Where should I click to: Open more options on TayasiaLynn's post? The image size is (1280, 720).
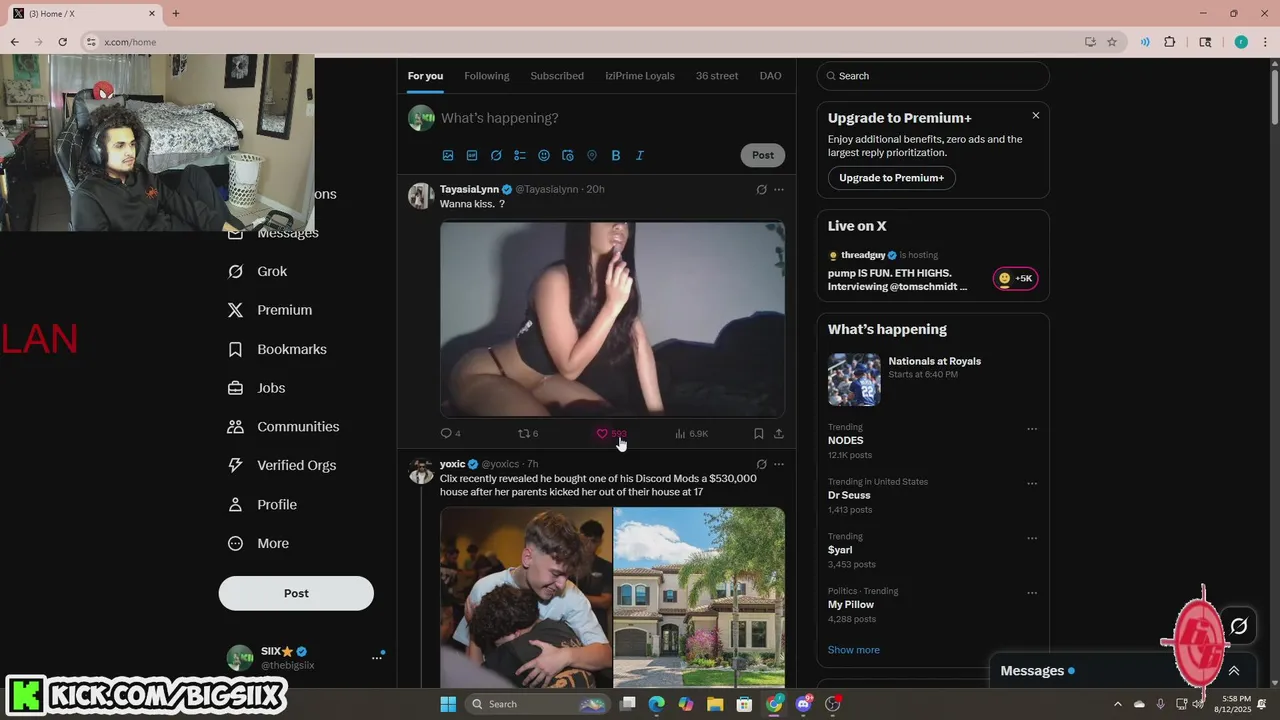coord(779,189)
